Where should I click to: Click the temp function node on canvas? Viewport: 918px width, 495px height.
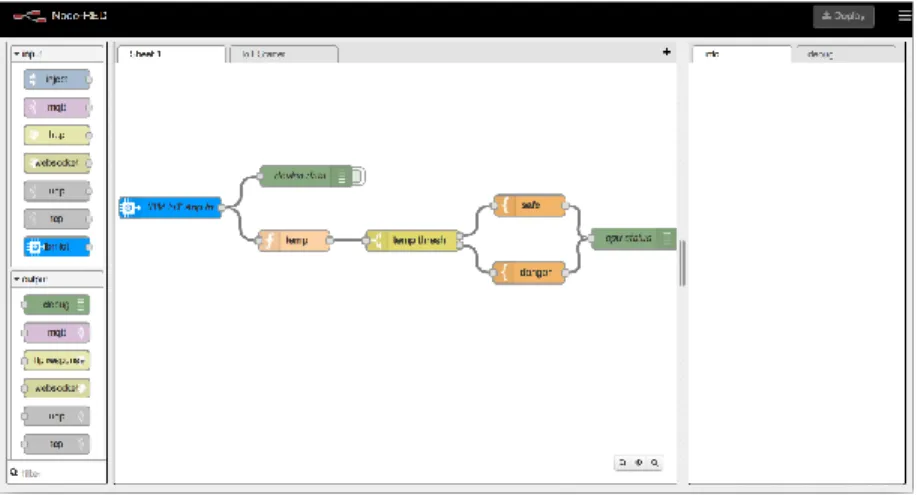[294, 240]
